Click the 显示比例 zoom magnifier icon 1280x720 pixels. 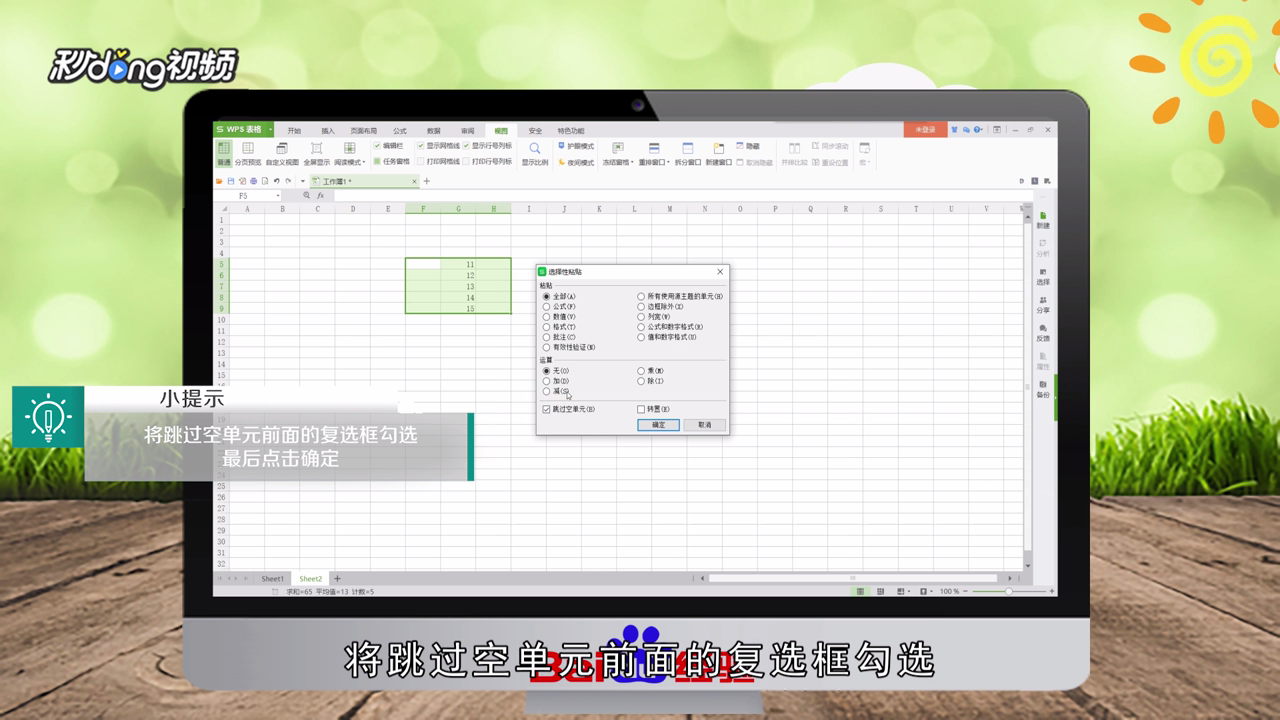point(535,148)
